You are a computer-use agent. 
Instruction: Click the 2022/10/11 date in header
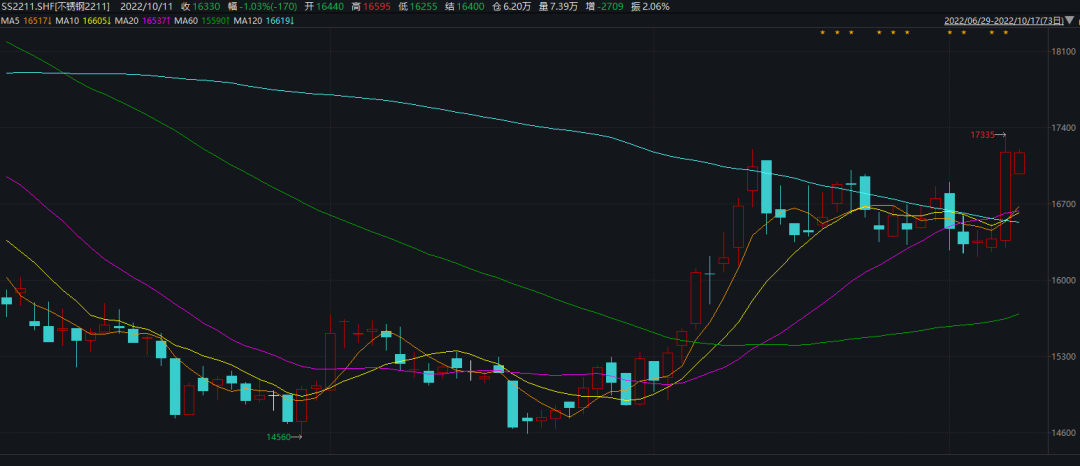(146, 6)
